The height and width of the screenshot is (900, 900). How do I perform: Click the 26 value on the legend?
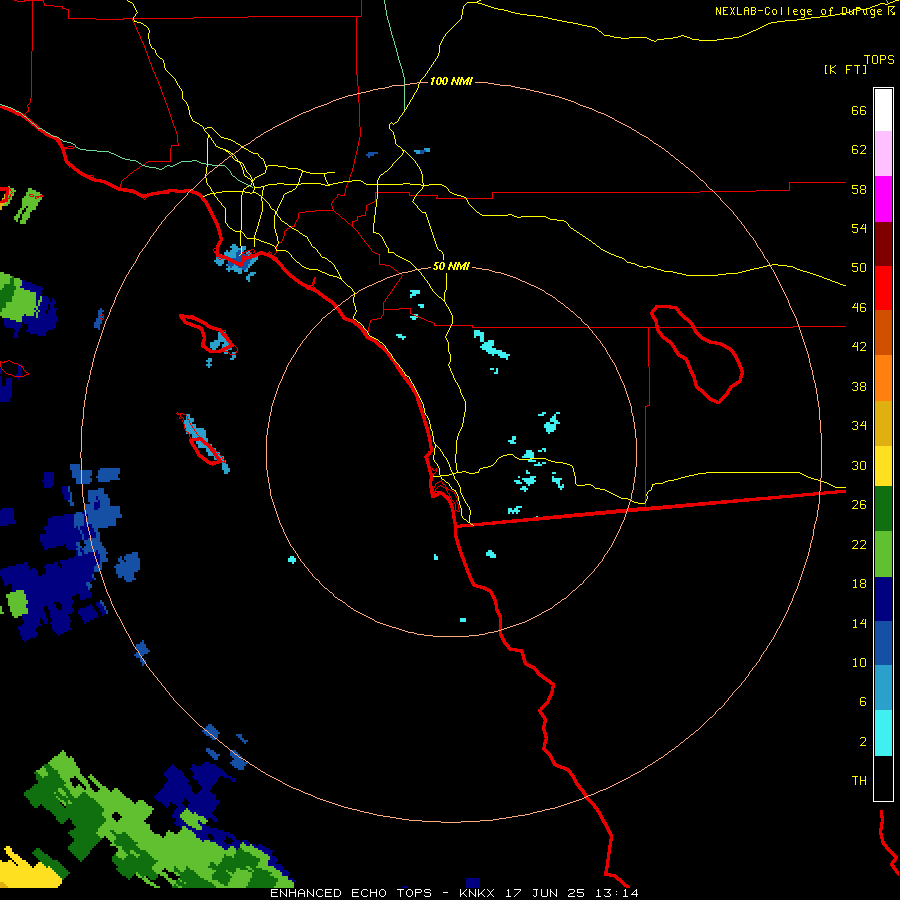(859, 505)
